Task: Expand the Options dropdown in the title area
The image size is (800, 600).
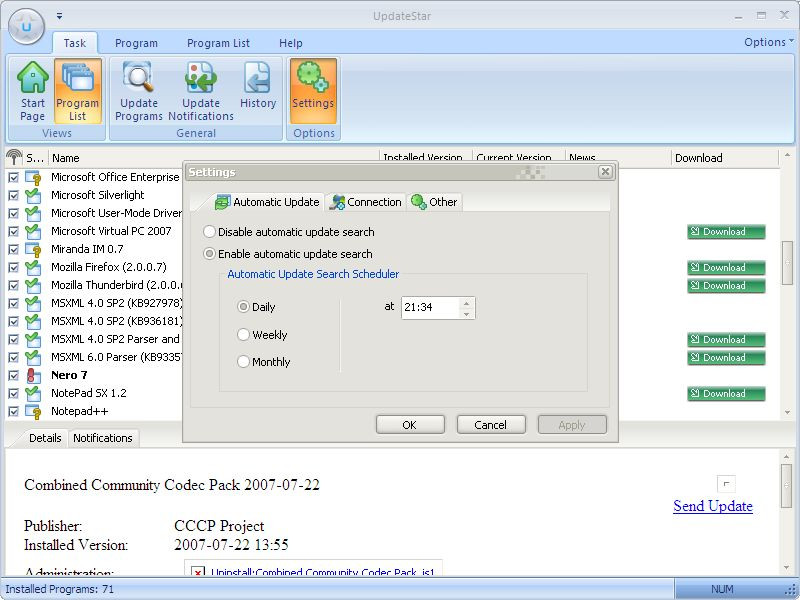Action: (x=769, y=42)
